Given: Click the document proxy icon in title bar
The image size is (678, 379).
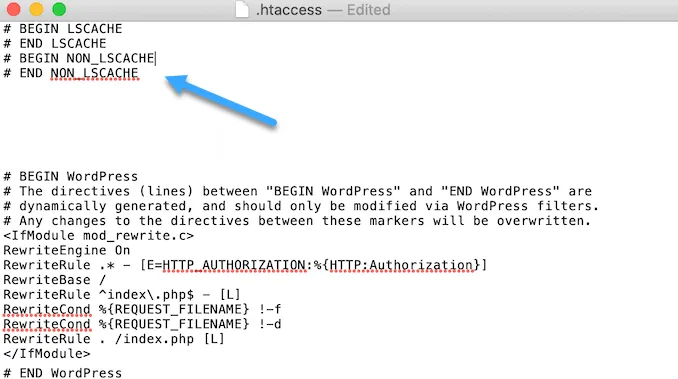Looking at the screenshot, I should (242, 10).
